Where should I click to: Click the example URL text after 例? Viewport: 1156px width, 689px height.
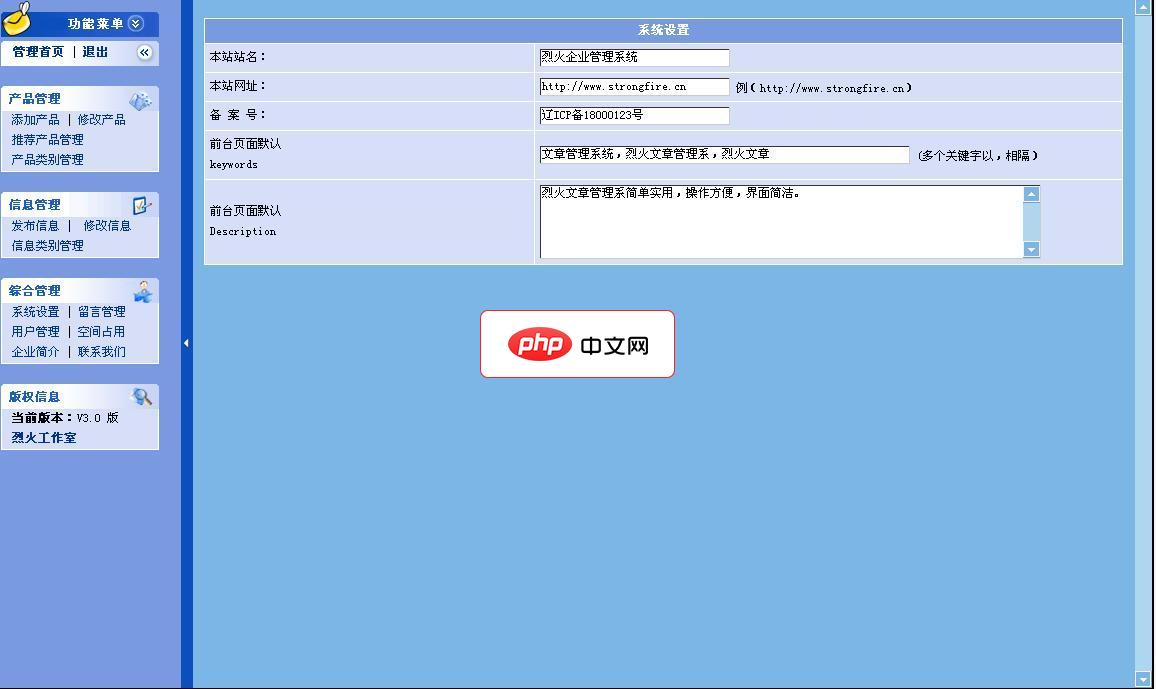pyautogui.click(x=832, y=88)
